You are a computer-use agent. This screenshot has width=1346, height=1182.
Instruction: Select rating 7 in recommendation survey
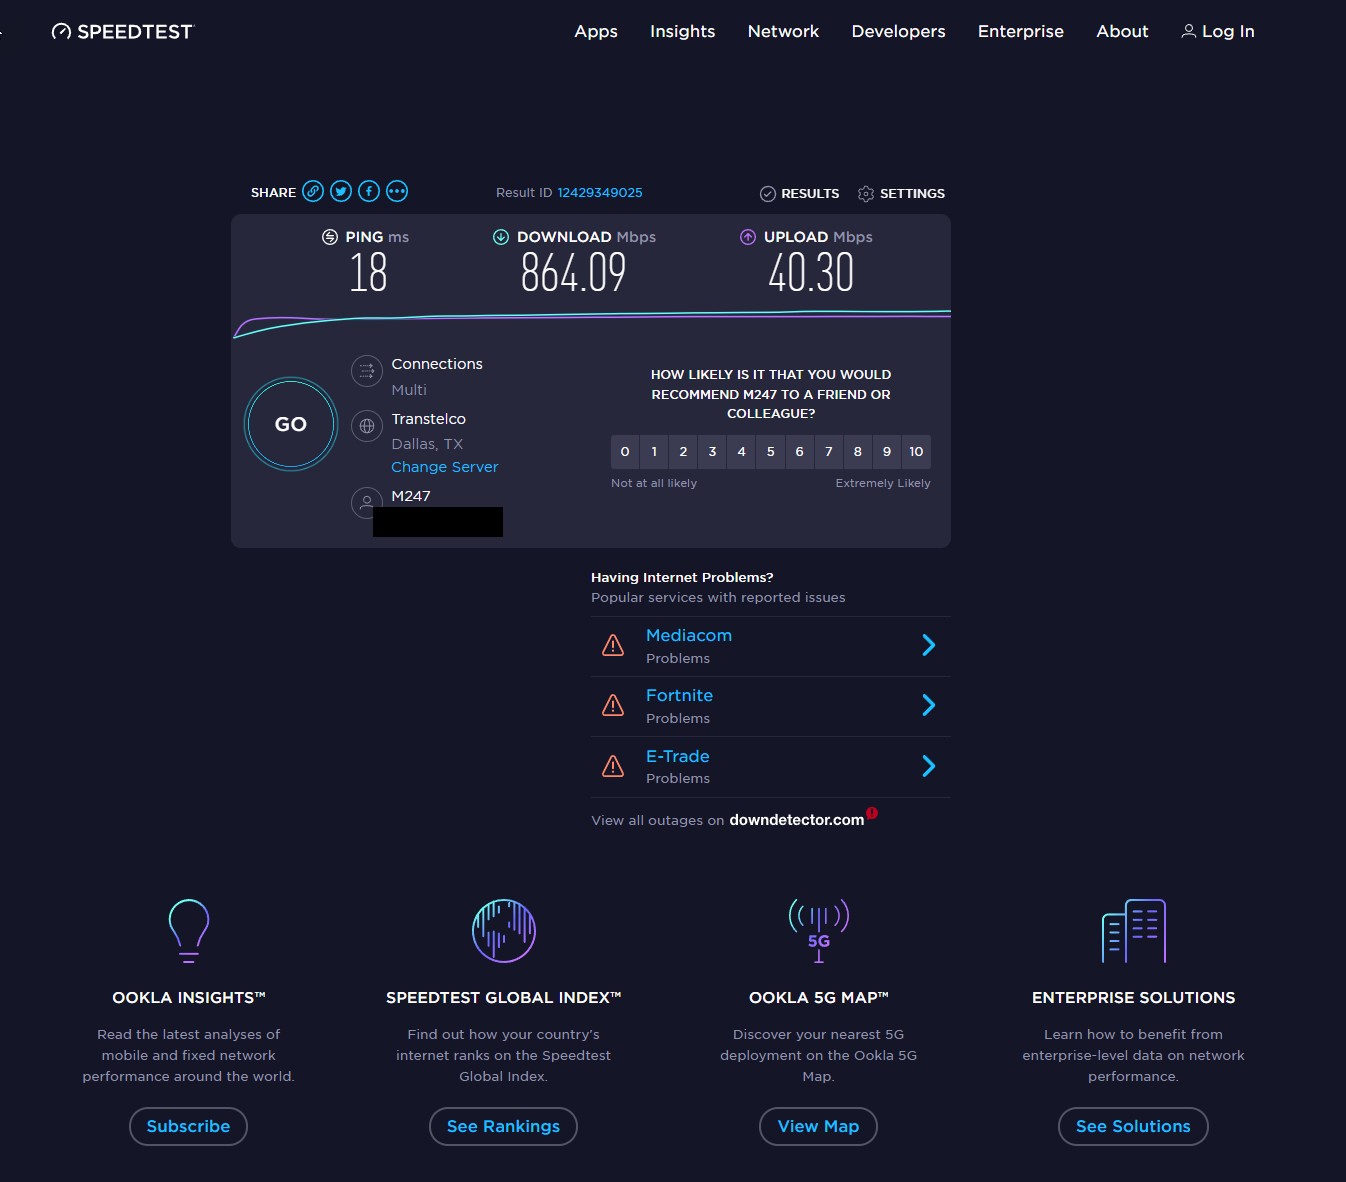828,452
